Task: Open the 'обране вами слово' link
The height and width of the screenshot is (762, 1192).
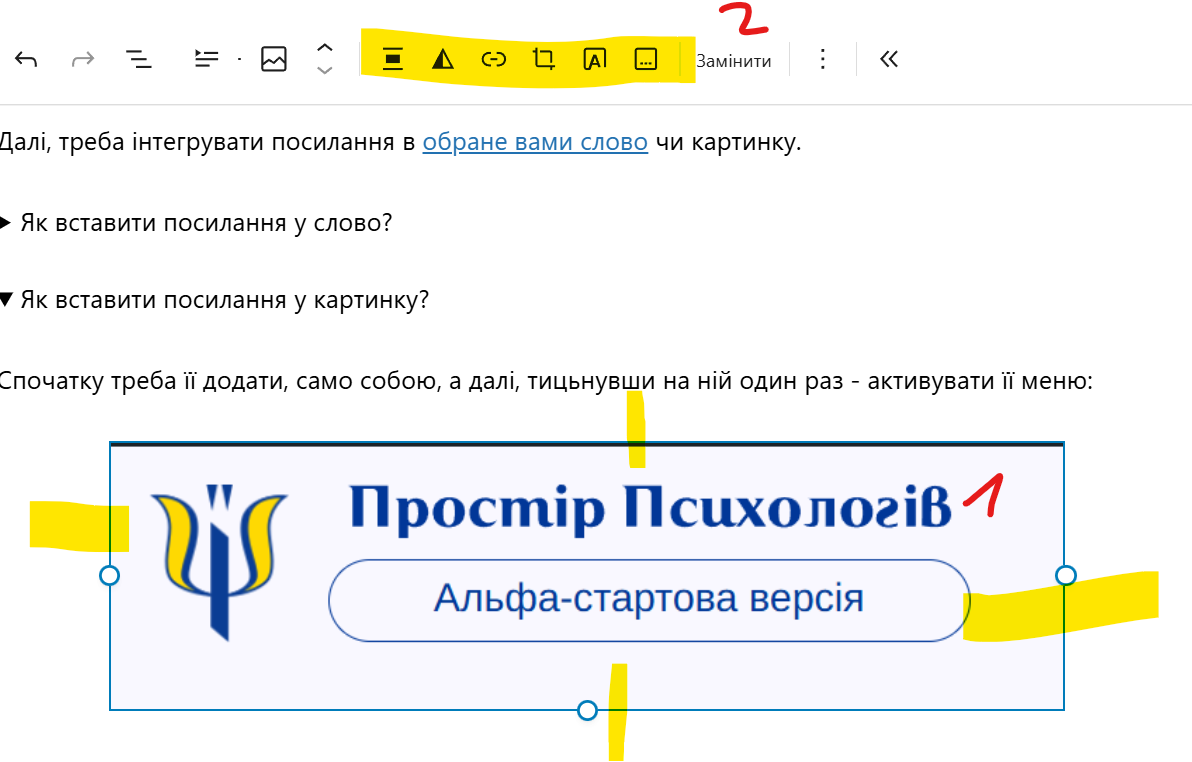Action: 535,142
